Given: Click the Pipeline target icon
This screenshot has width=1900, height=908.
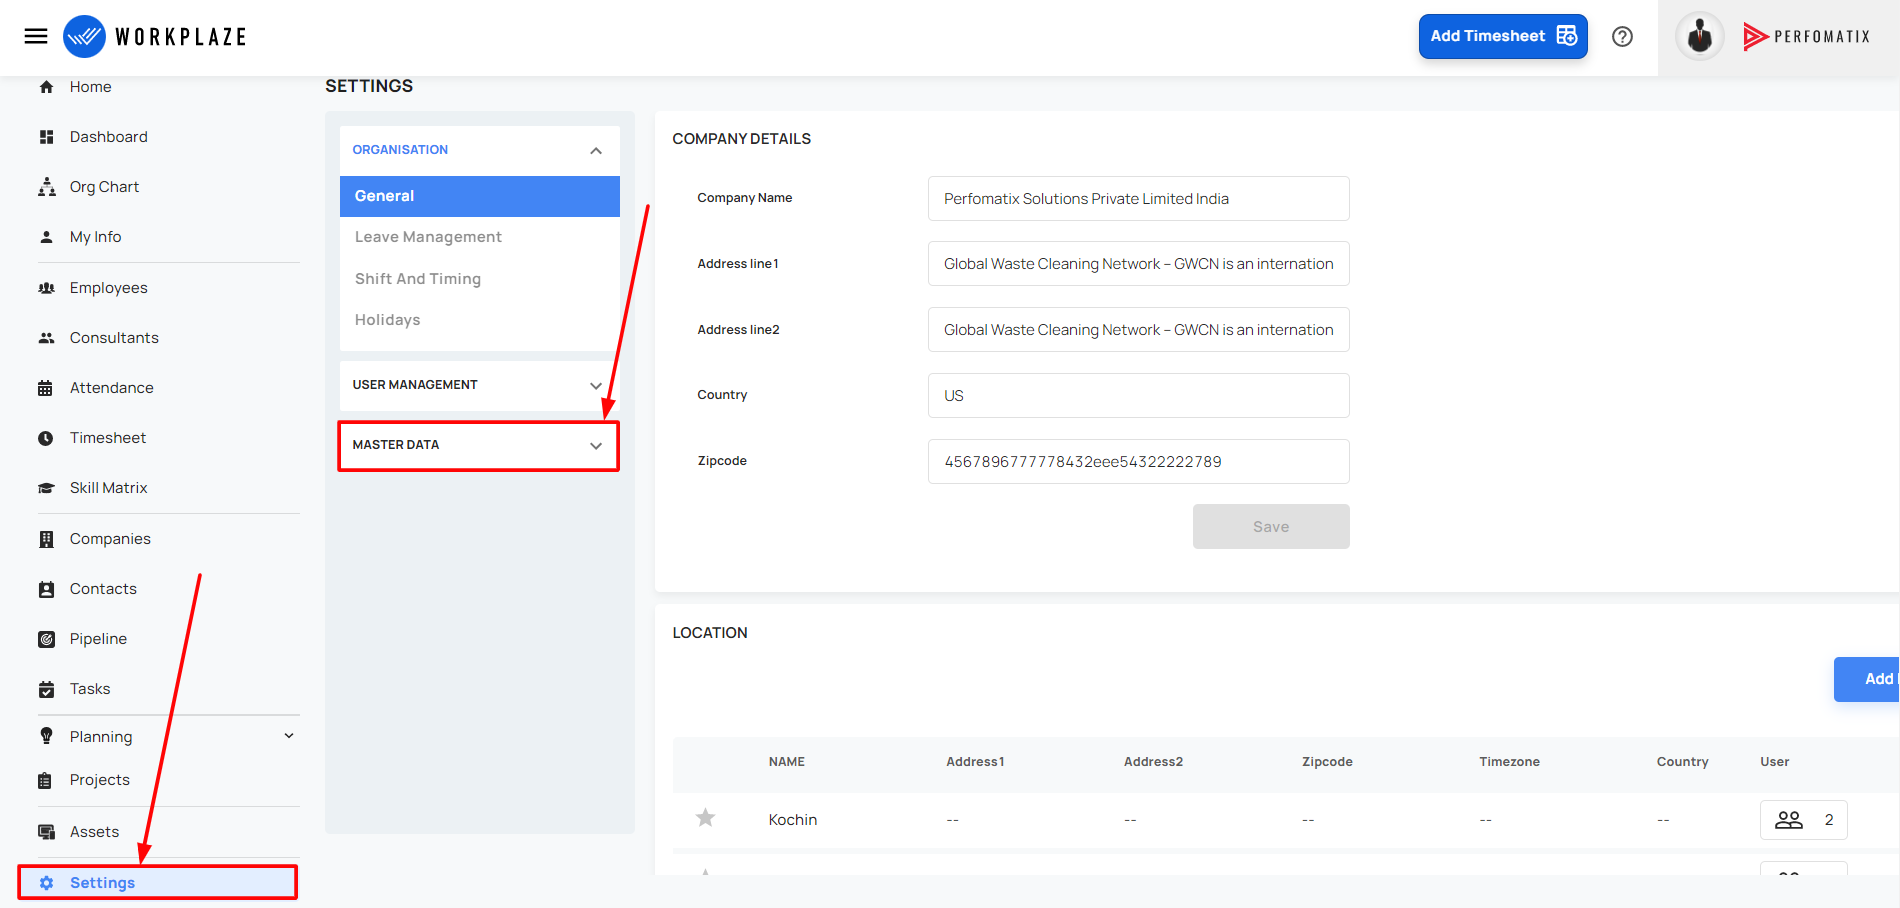Looking at the screenshot, I should coord(46,639).
